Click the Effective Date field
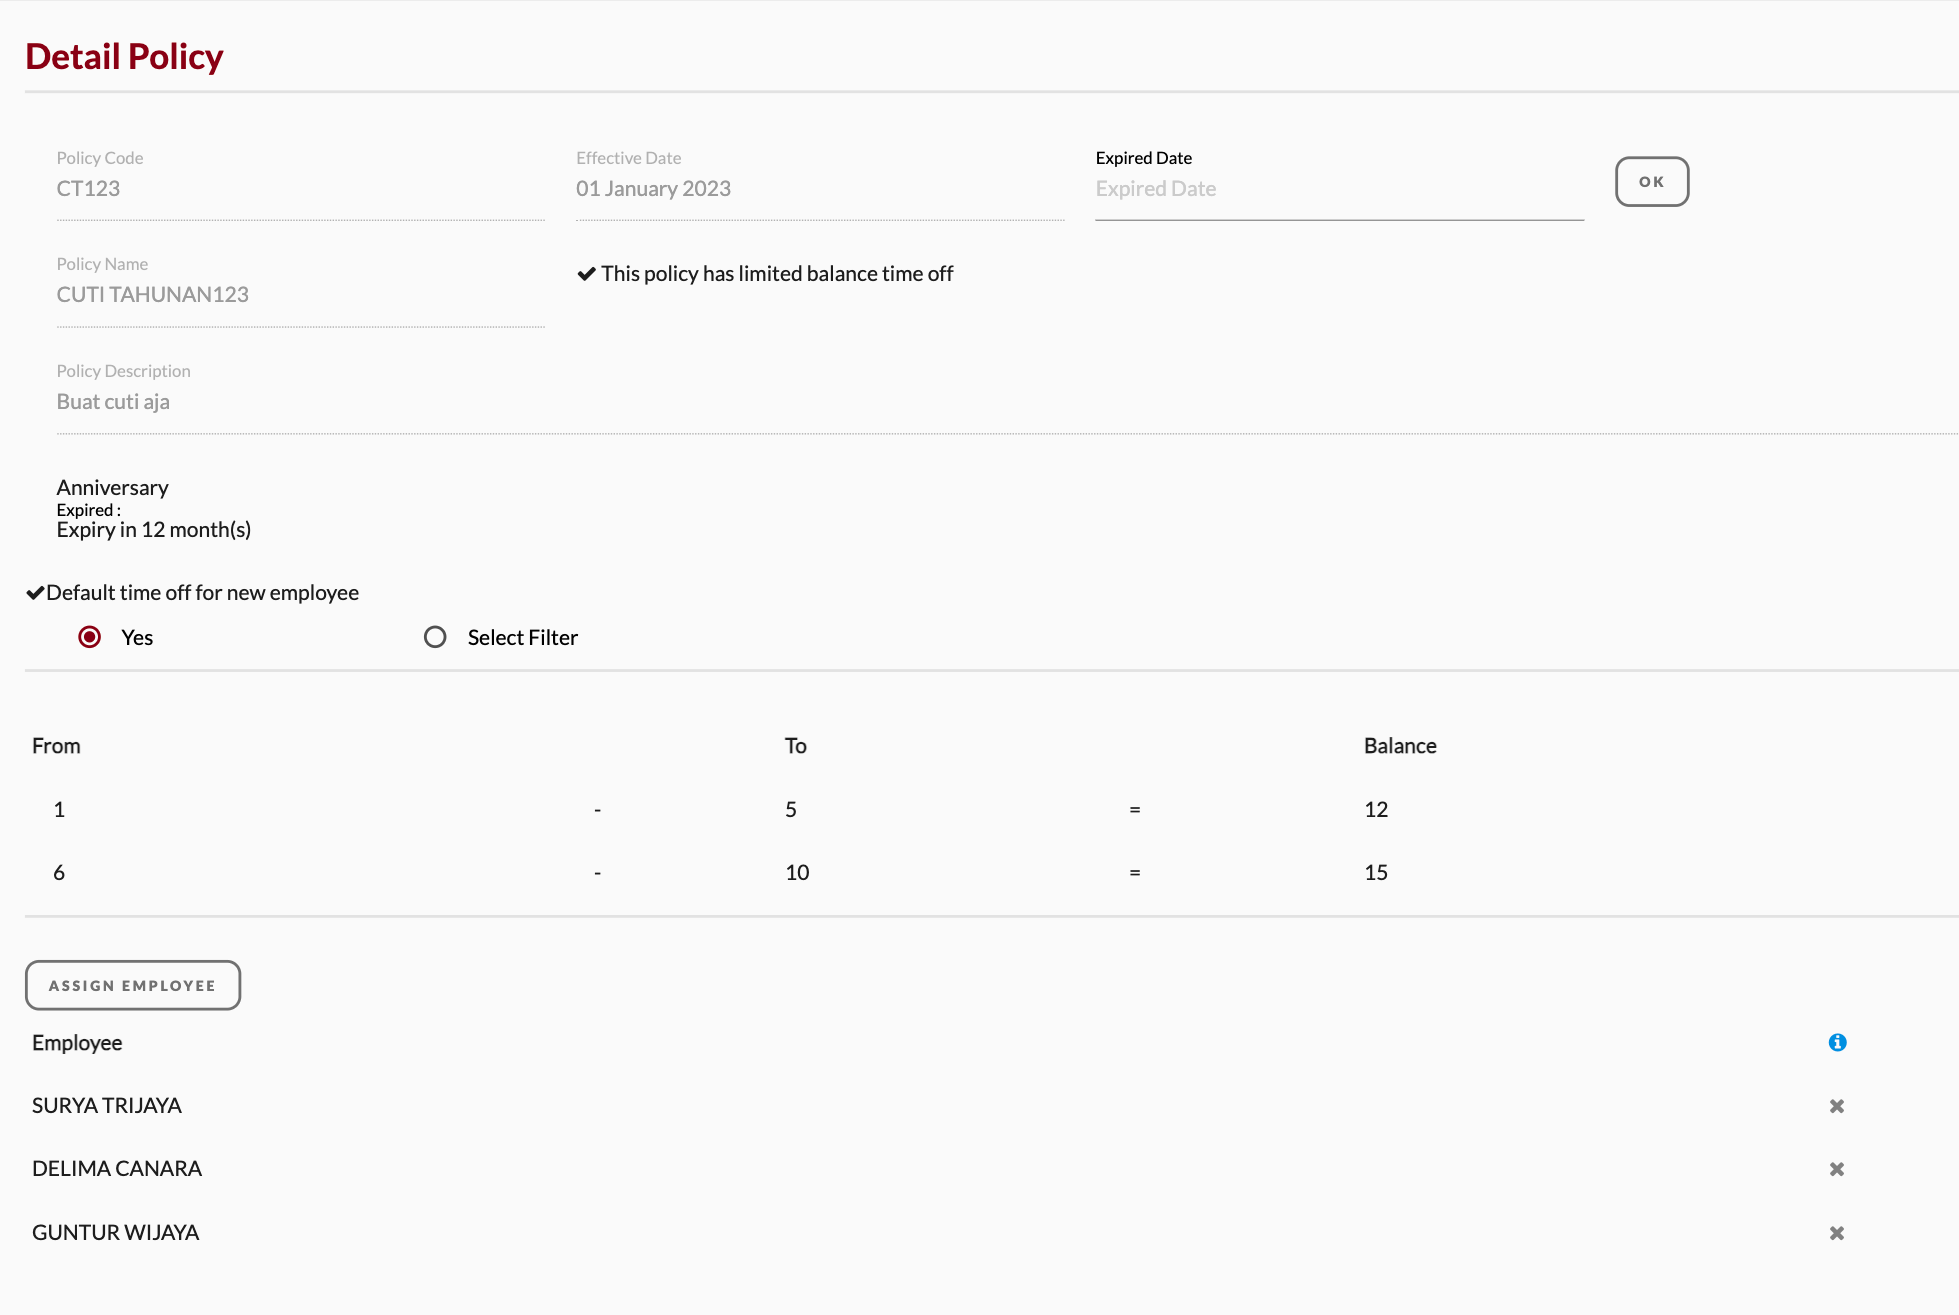 tap(818, 189)
